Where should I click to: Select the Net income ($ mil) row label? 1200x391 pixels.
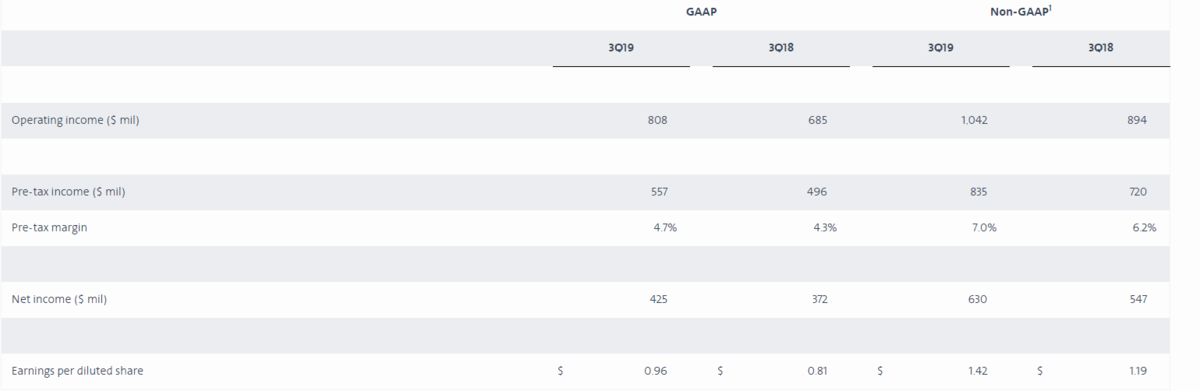(x=59, y=299)
